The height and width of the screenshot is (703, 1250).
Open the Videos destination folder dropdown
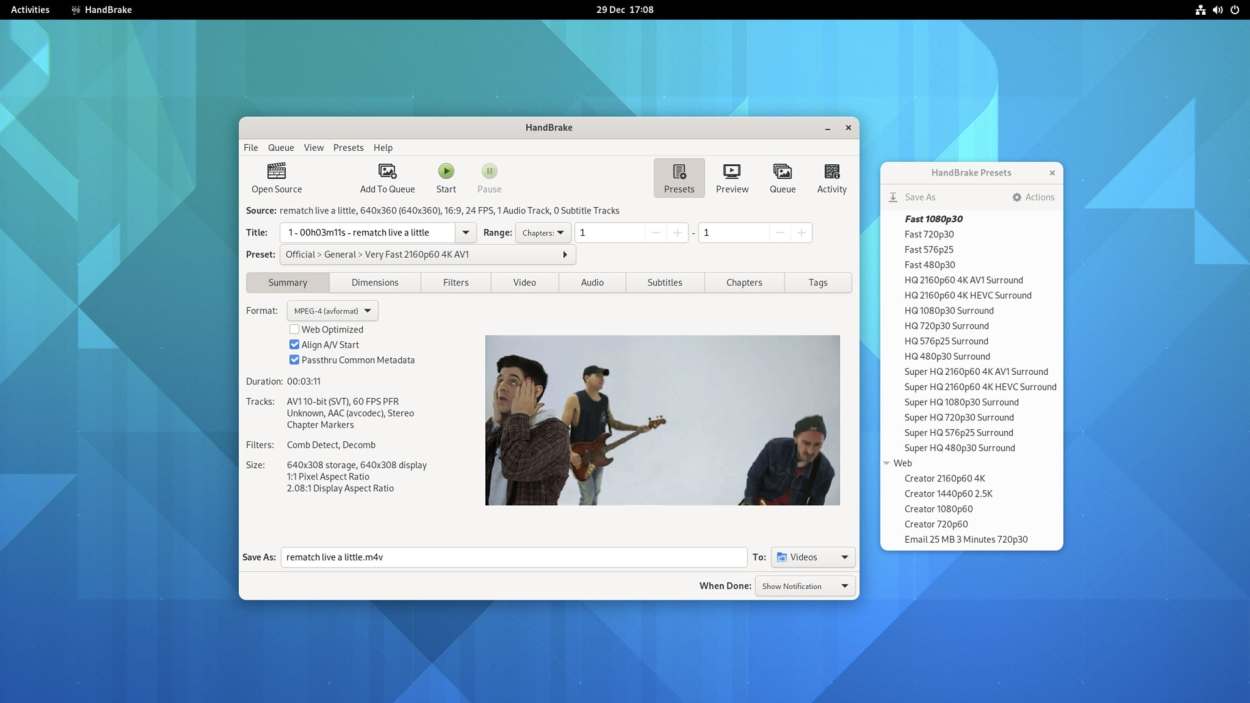tap(813, 557)
